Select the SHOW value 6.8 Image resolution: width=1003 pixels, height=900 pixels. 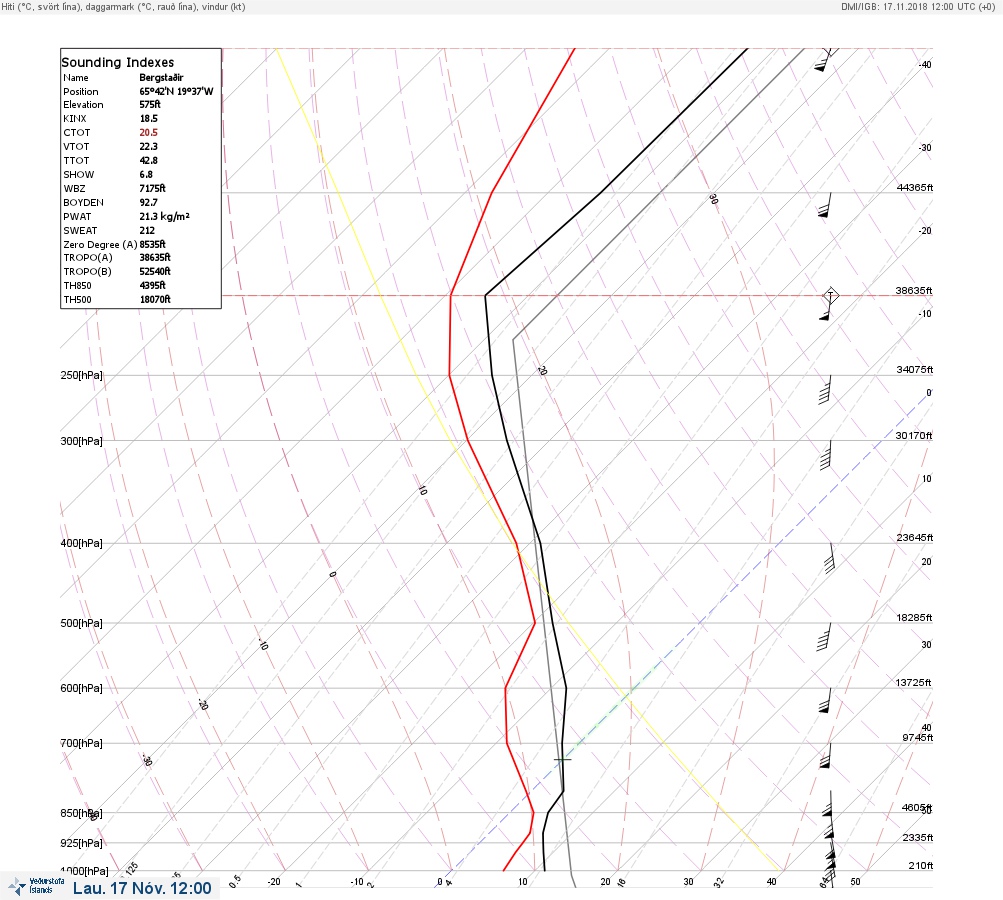tap(146, 175)
